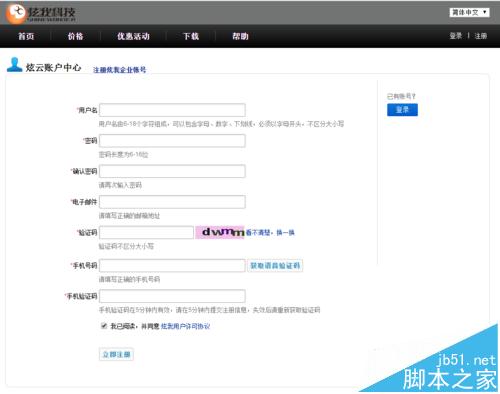Click the blue user account icon
The width and height of the screenshot is (500, 394).
pos(14,65)
